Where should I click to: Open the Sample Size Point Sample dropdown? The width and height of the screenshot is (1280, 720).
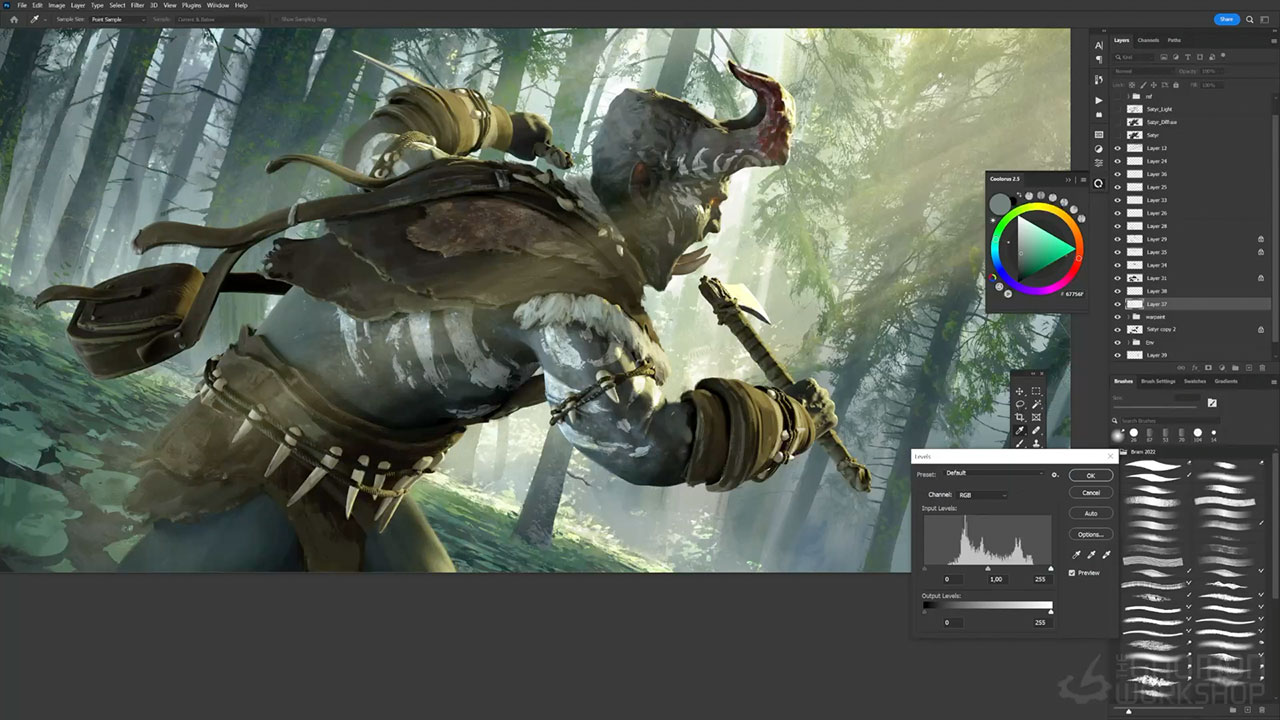pyautogui.click(x=117, y=19)
